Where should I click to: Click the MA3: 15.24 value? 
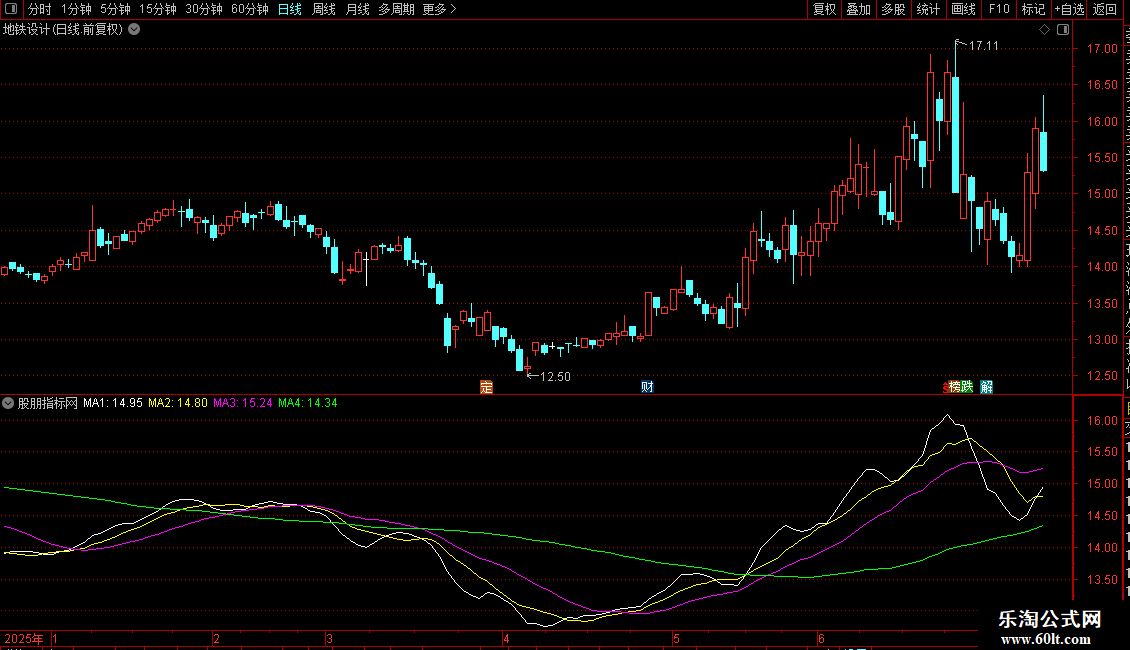click(x=243, y=403)
